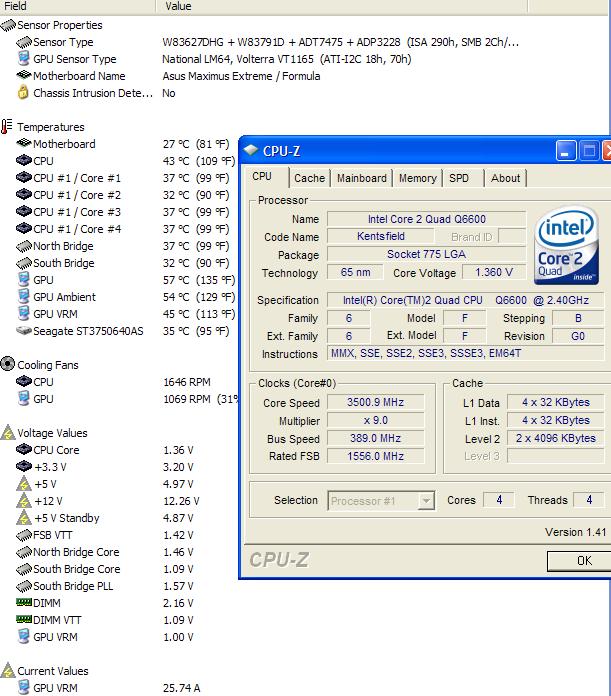
Task: Click the 1.360 V core voltage field
Action: click(x=494, y=272)
